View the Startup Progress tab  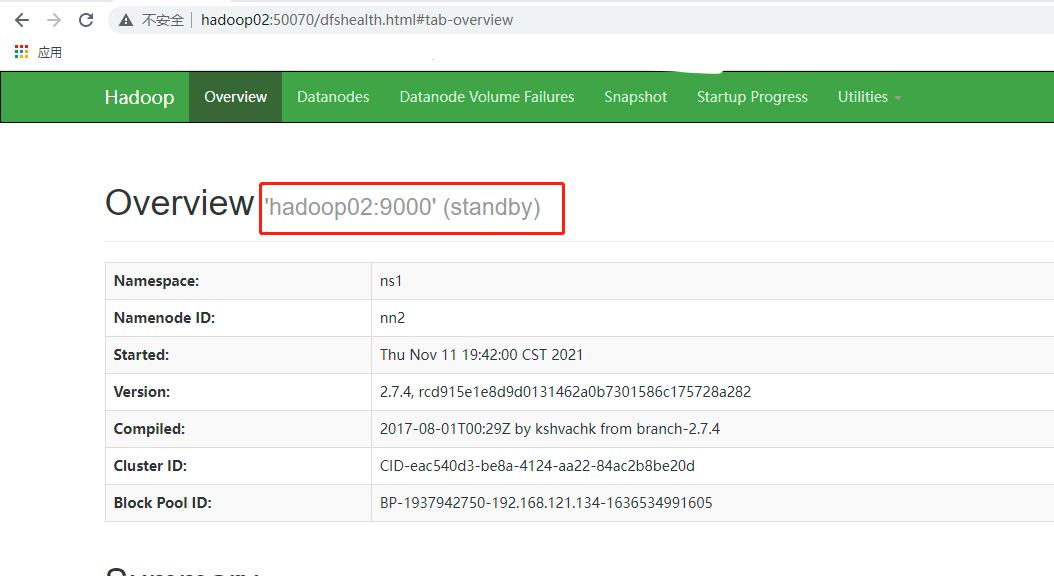(752, 97)
